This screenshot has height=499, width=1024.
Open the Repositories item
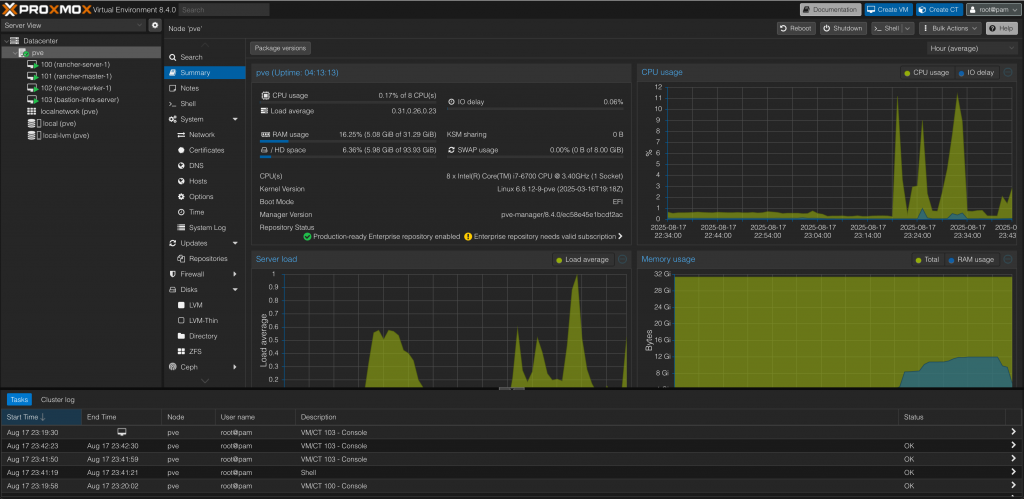pos(204,259)
